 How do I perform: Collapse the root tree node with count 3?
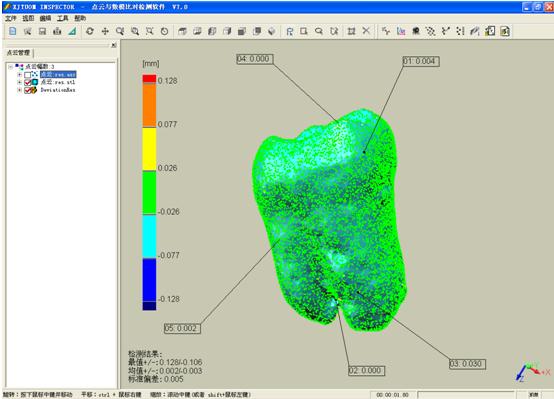coord(11,66)
